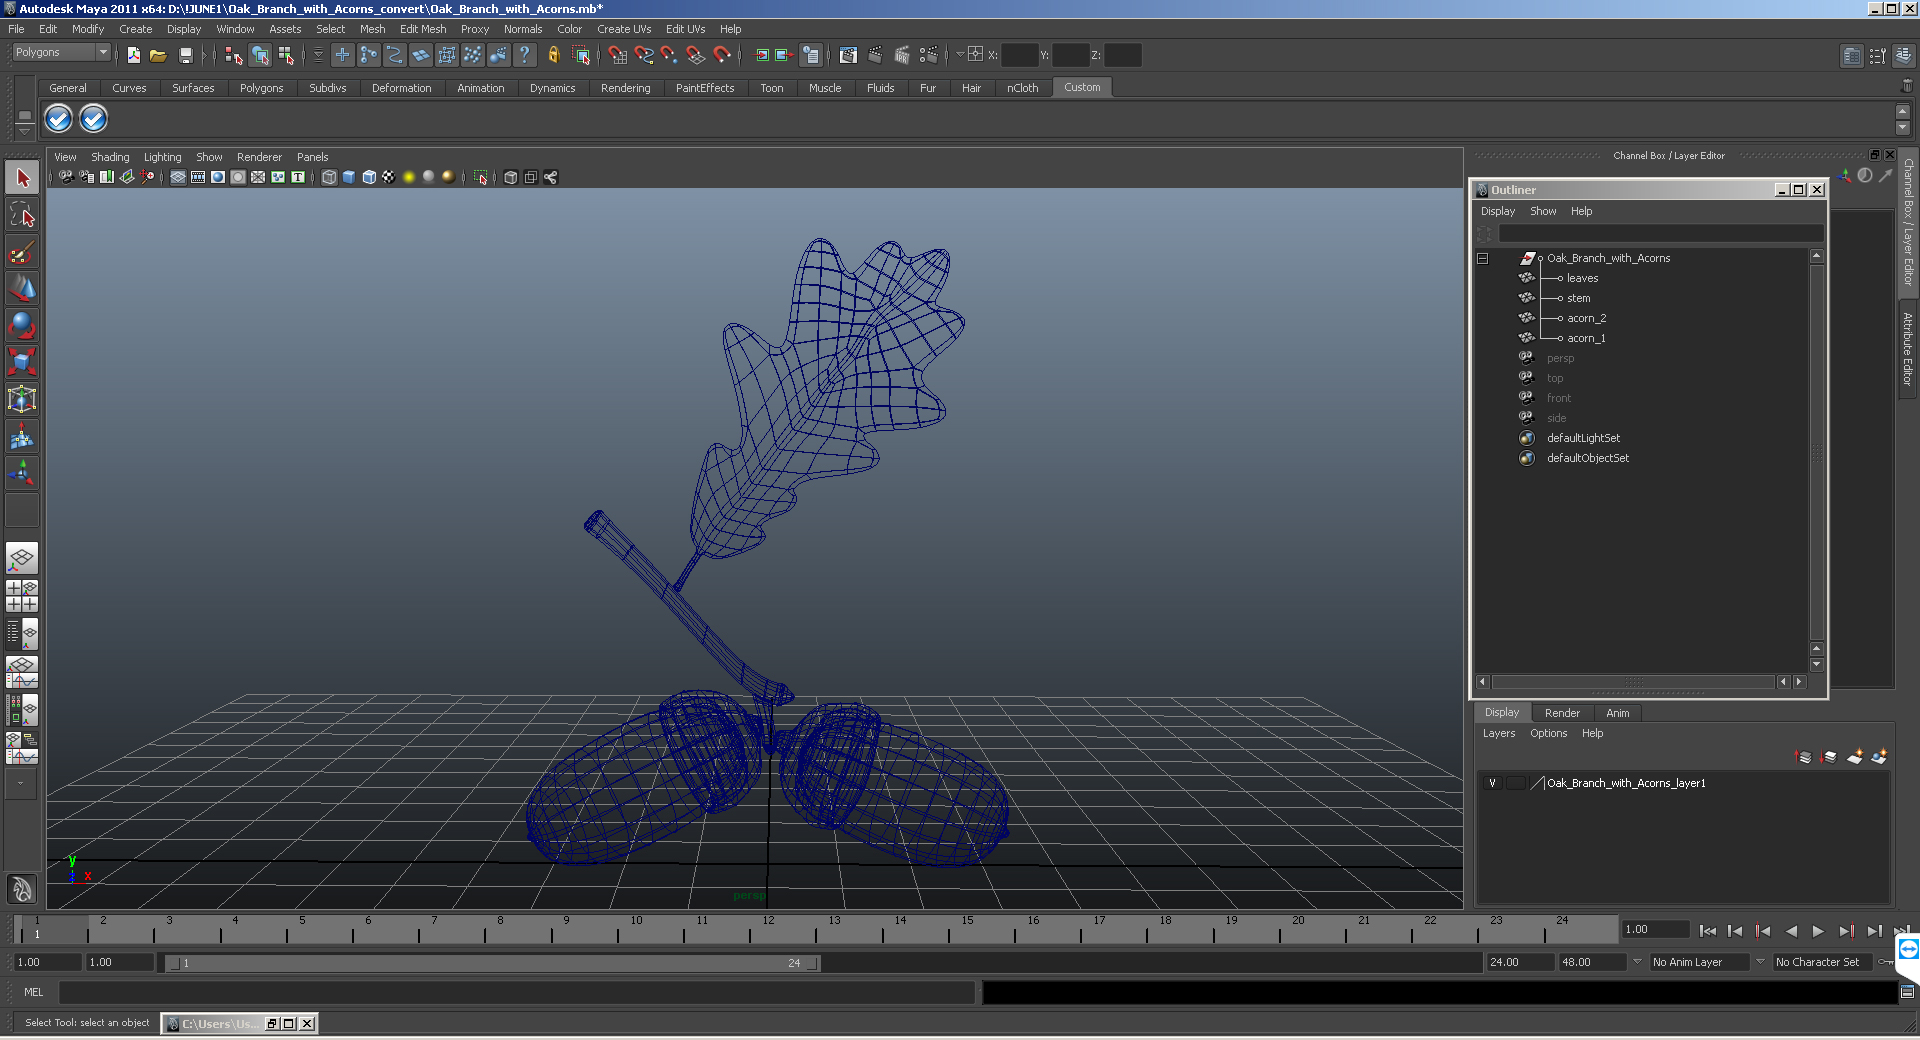Image resolution: width=1920 pixels, height=1040 pixels.
Task: Open a scene file via folder icon
Action: 158,55
